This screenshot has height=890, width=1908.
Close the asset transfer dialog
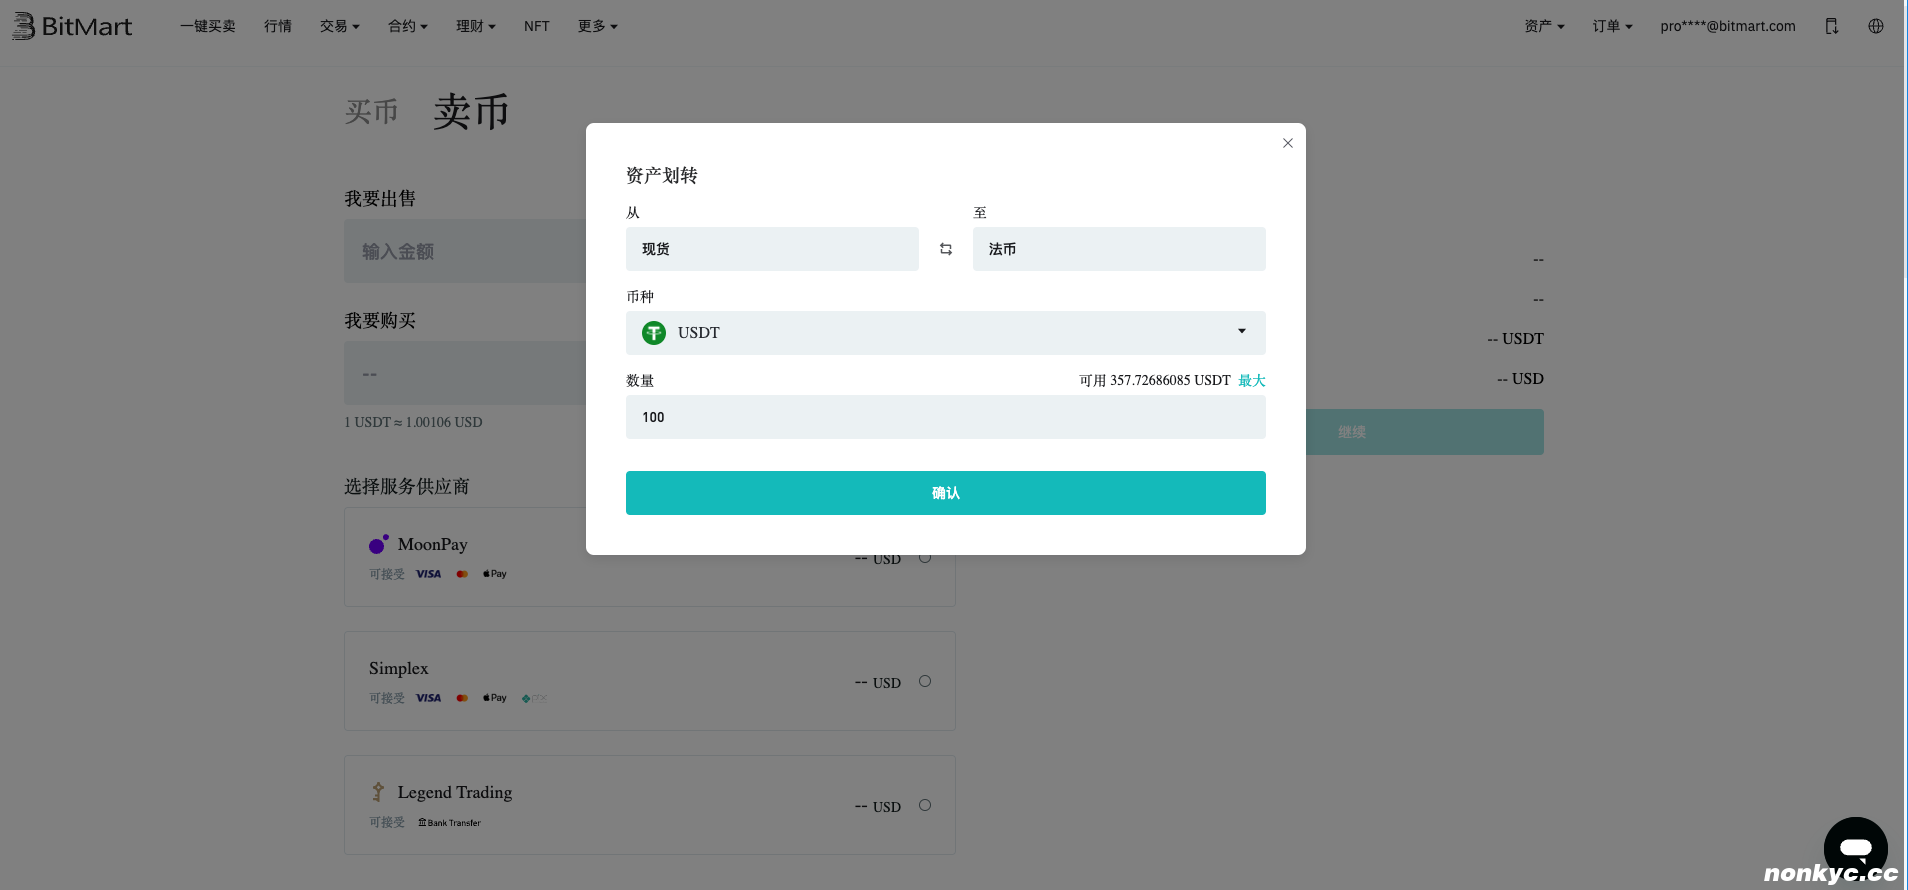1287,143
